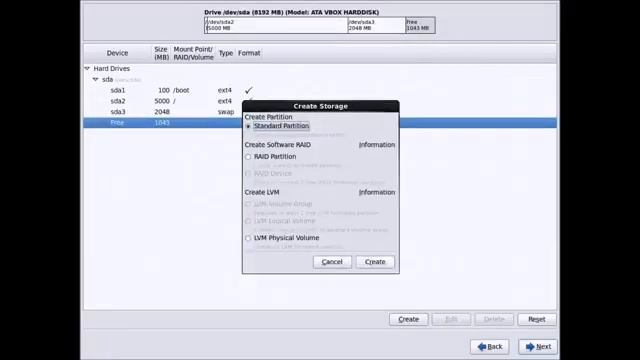
Task: Open Information link beside Create Software RAID
Action: coord(377,145)
